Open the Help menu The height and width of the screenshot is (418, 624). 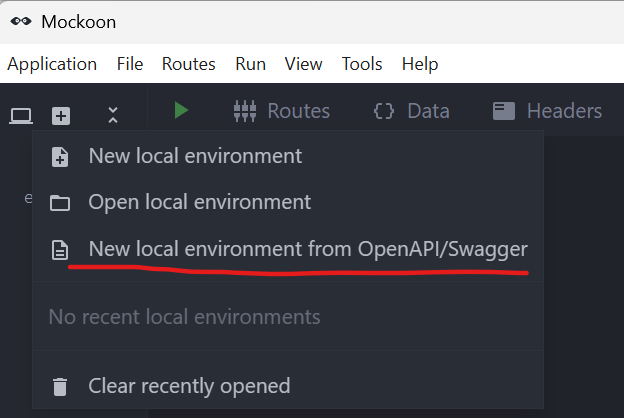click(x=420, y=64)
